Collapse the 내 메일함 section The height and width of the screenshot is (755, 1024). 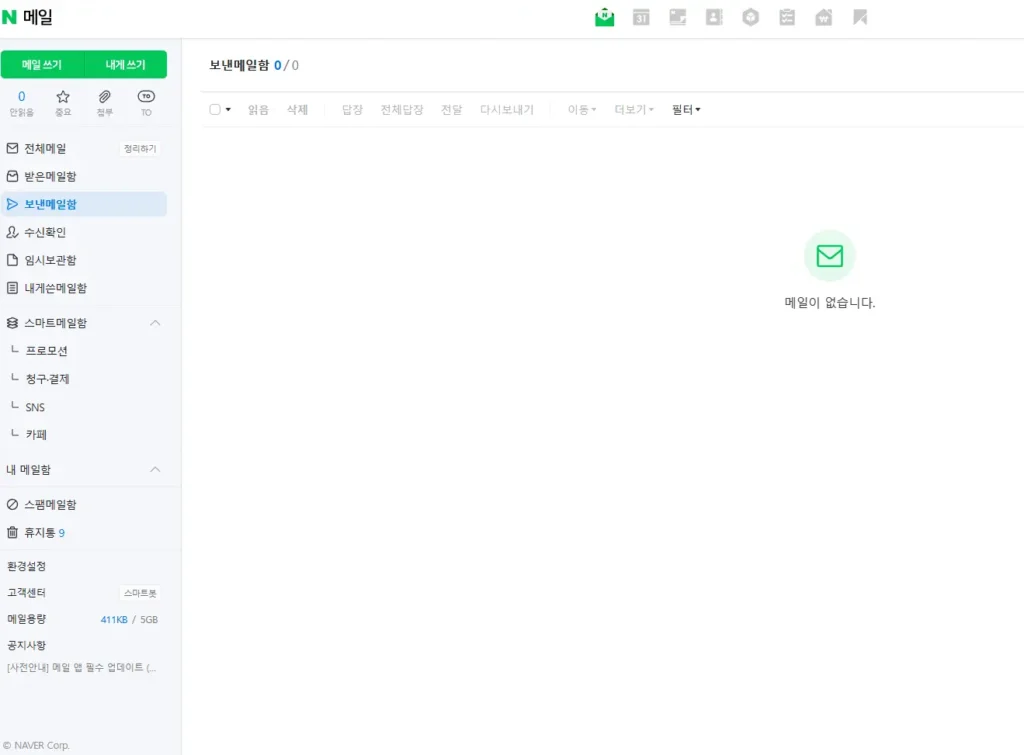[155, 469]
